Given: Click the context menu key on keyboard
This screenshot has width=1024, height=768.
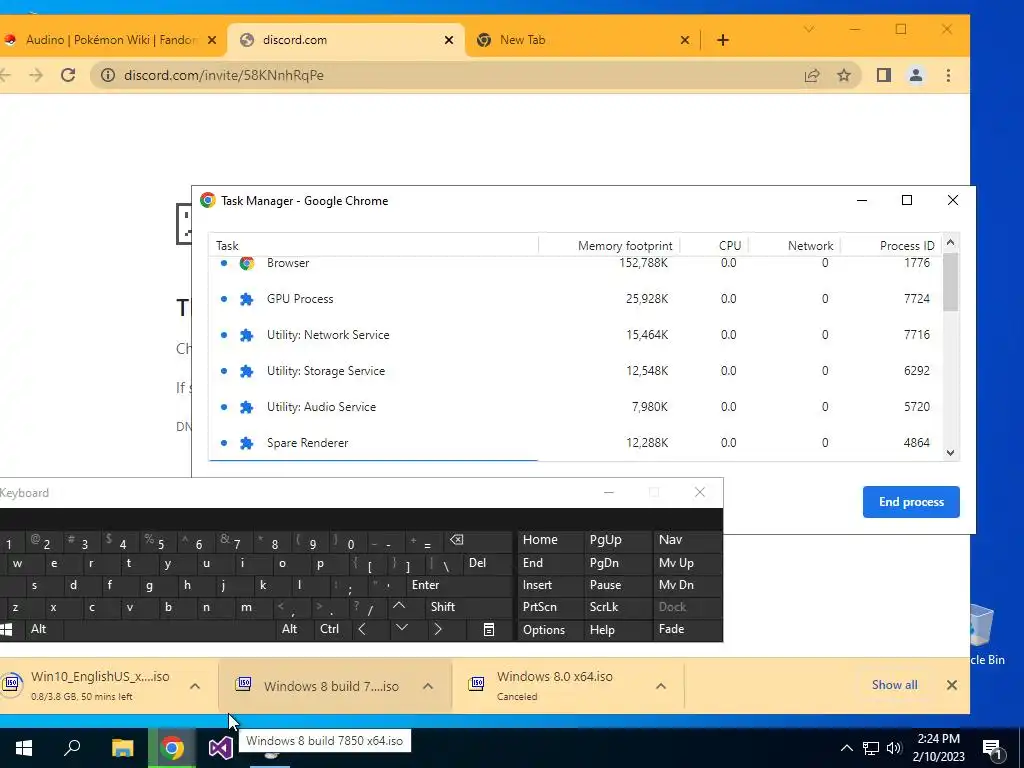Looking at the screenshot, I should [488, 630].
